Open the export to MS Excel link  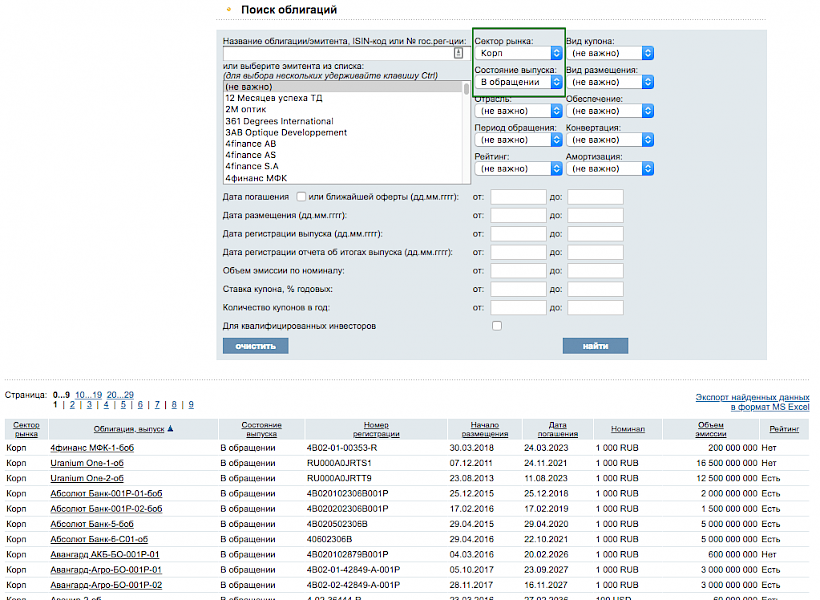coord(752,402)
